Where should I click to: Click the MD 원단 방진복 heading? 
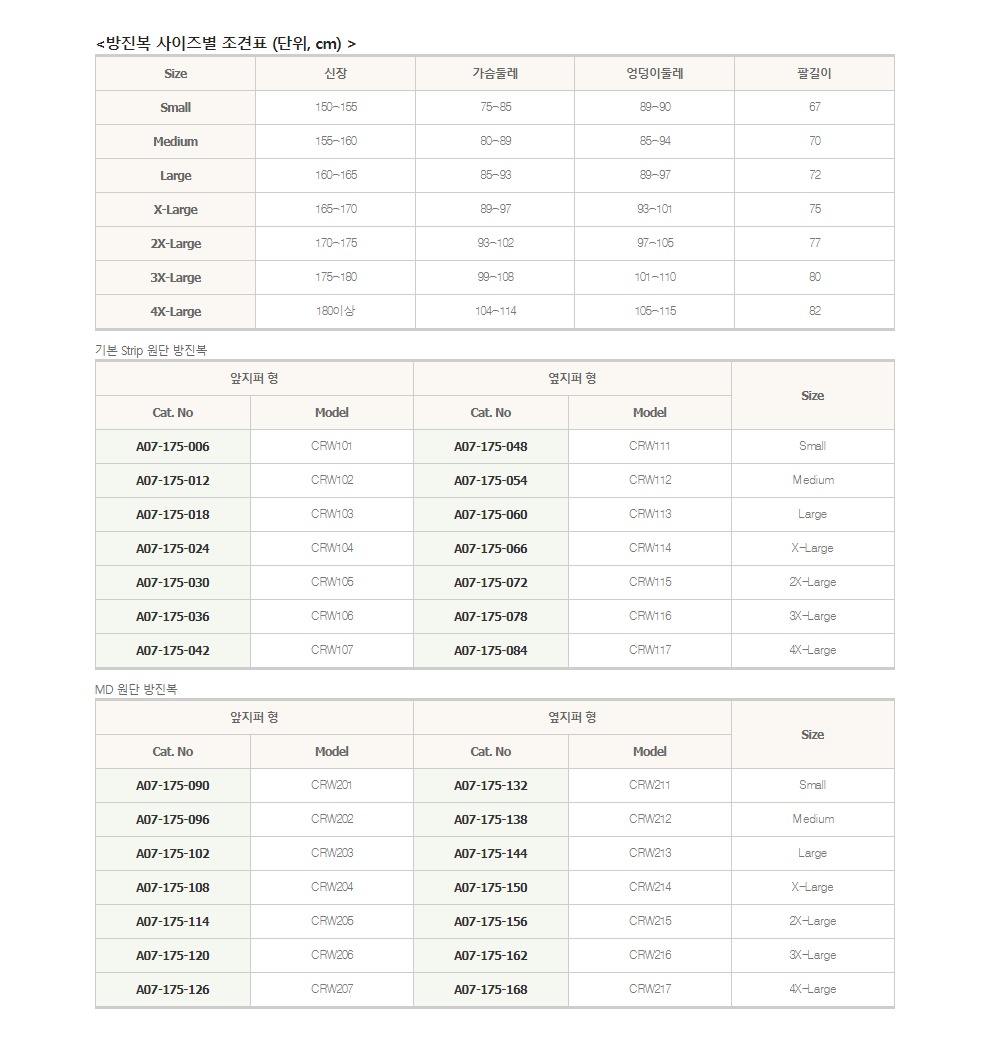[136, 689]
